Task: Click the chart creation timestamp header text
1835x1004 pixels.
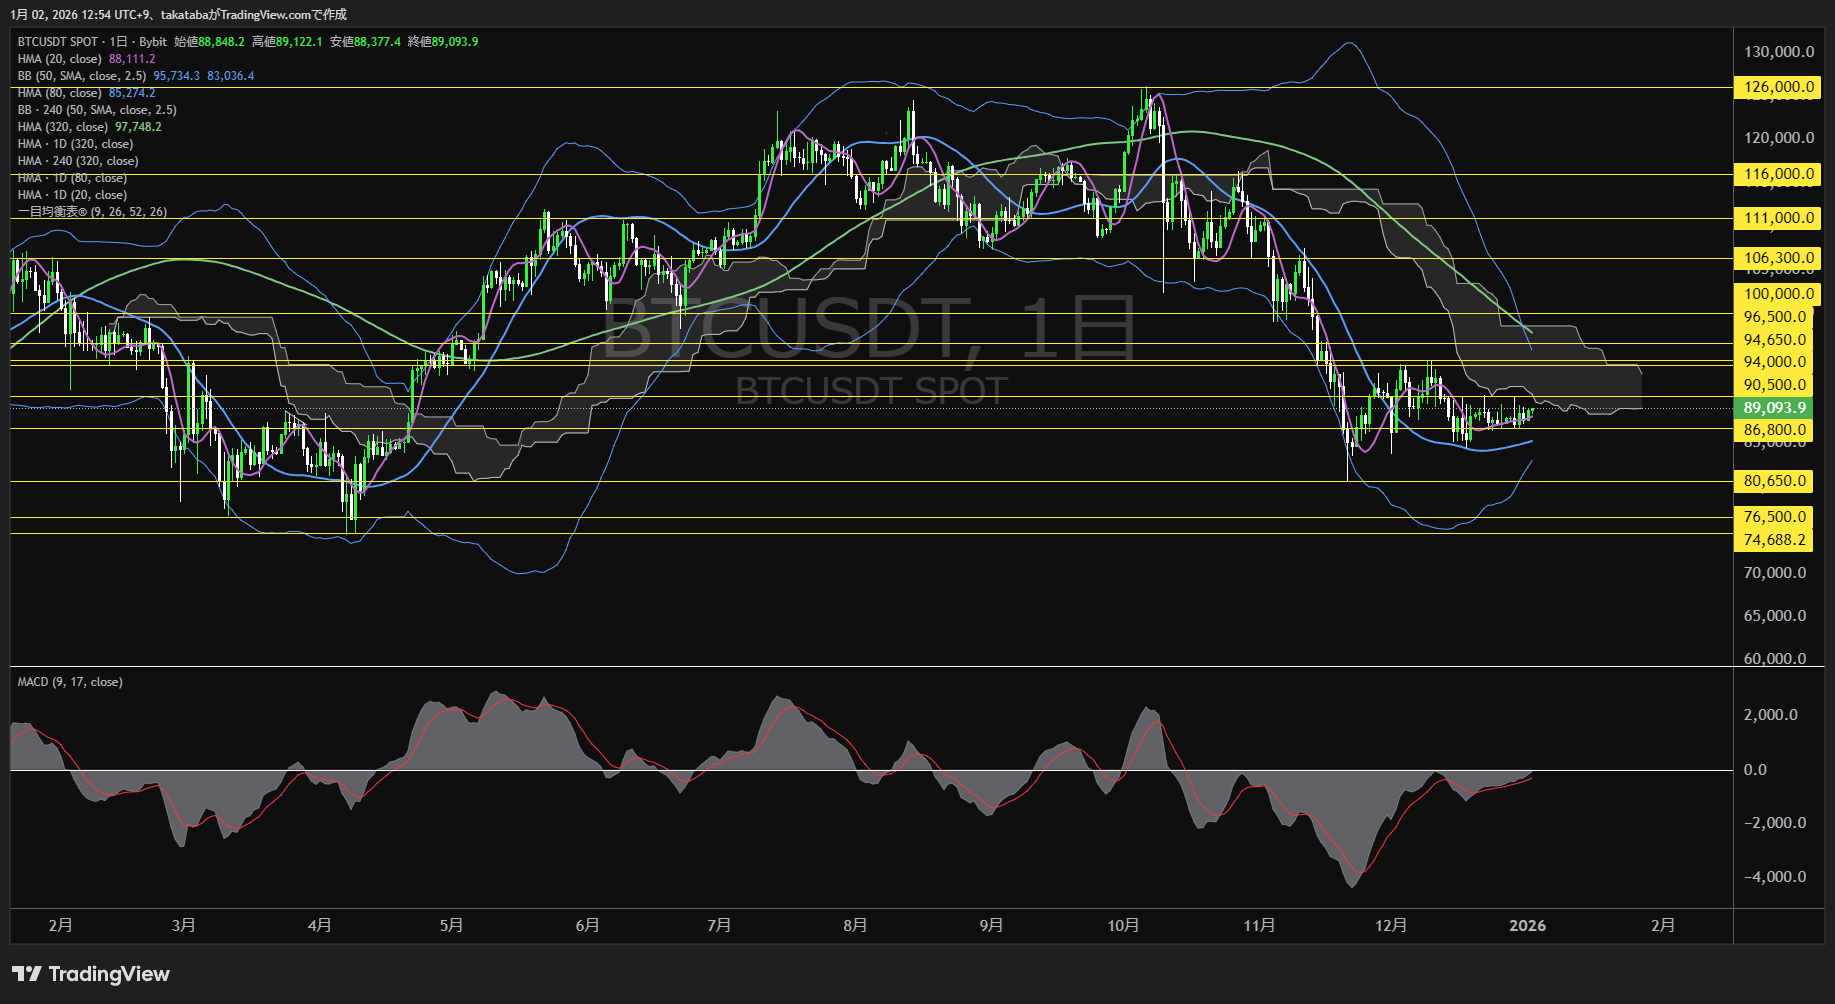Action: 179,14
